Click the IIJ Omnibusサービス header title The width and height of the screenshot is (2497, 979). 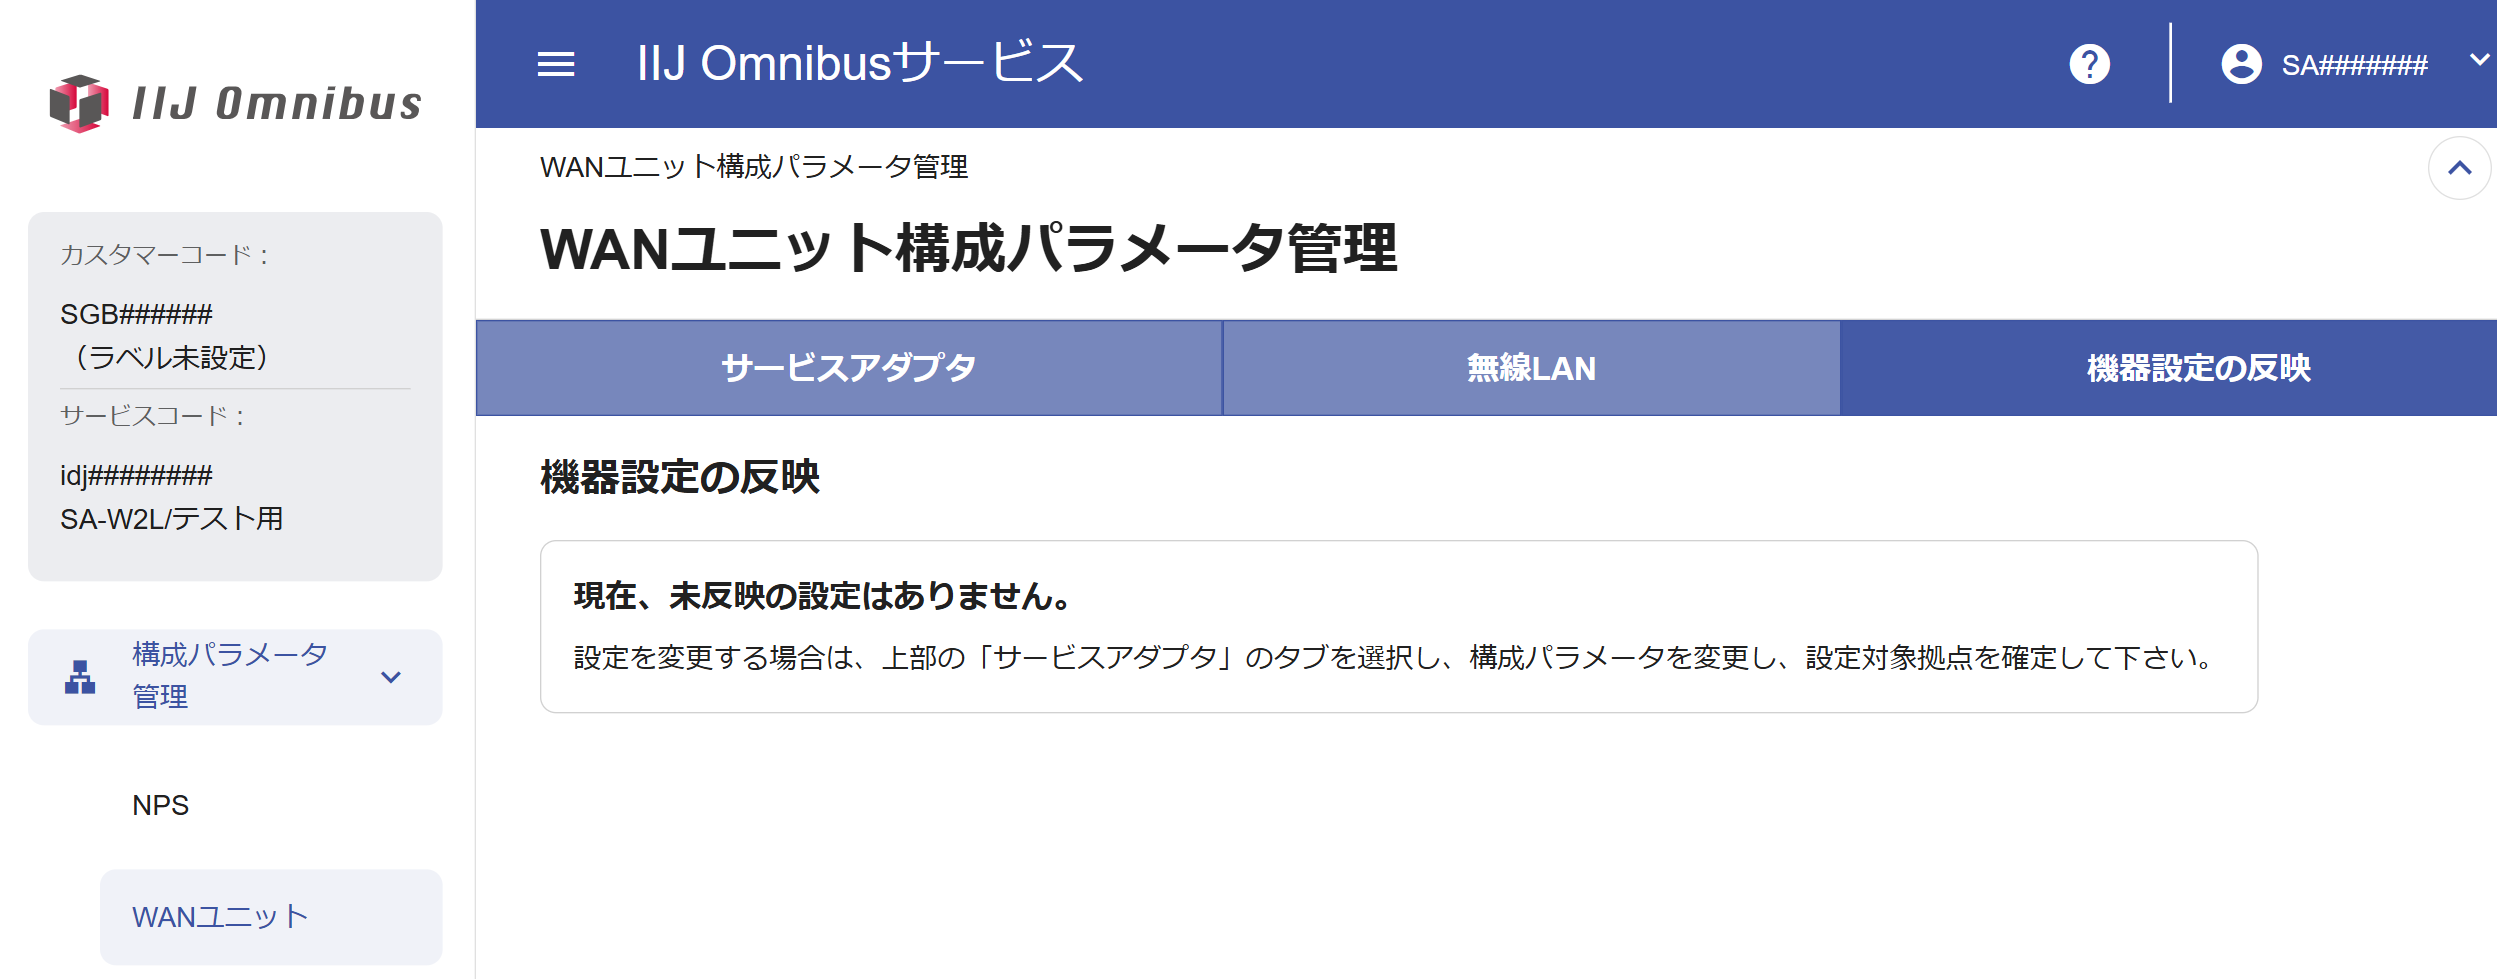tap(860, 63)
